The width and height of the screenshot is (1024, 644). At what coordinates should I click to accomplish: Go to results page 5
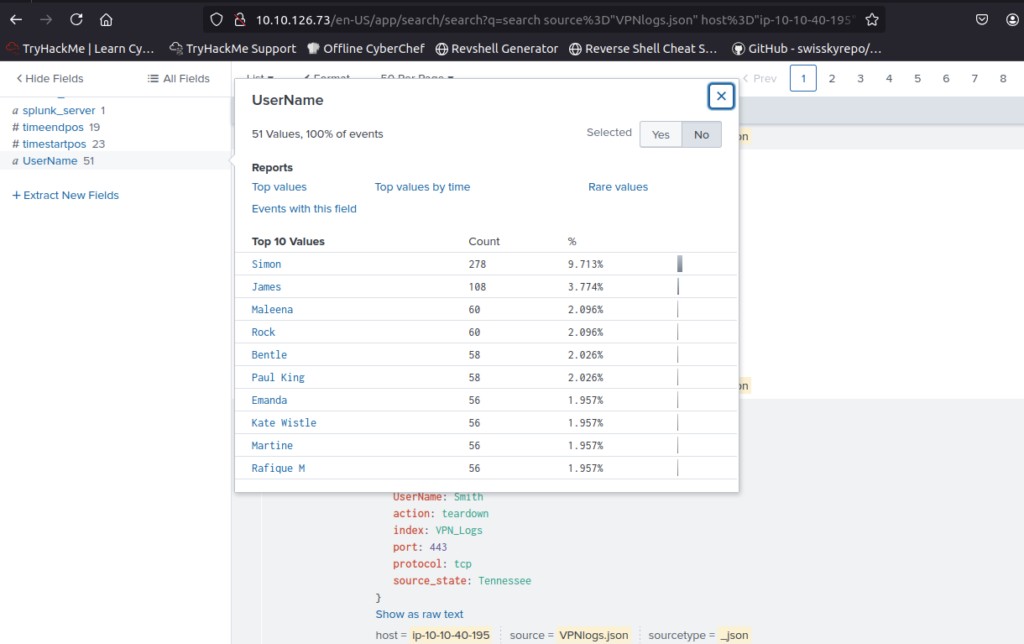(x=918, y=78)
